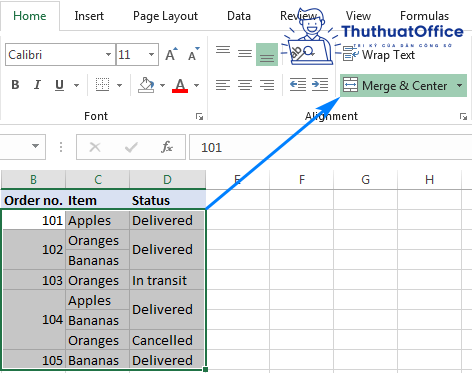Image resolution: width=472 pixels, height=373 pixels.
Task: Select cell containing 101
Action: tap(33, 220)
